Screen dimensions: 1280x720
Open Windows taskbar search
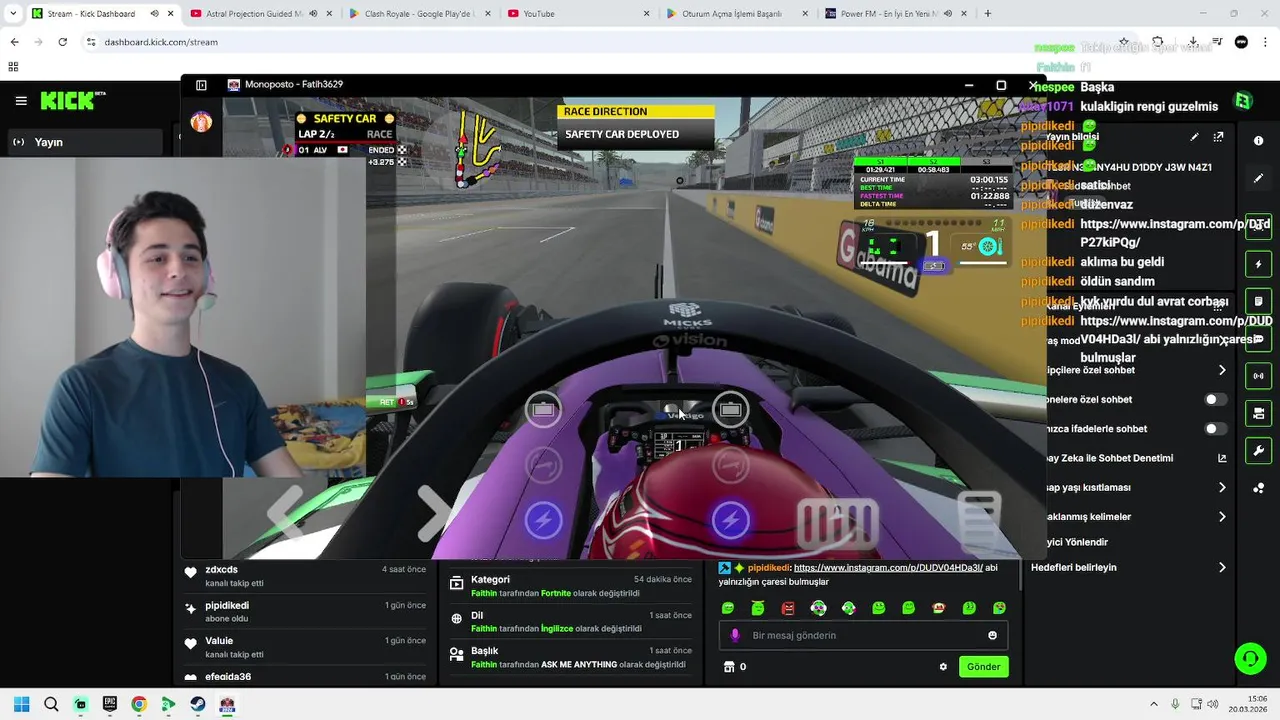(51, 704)
